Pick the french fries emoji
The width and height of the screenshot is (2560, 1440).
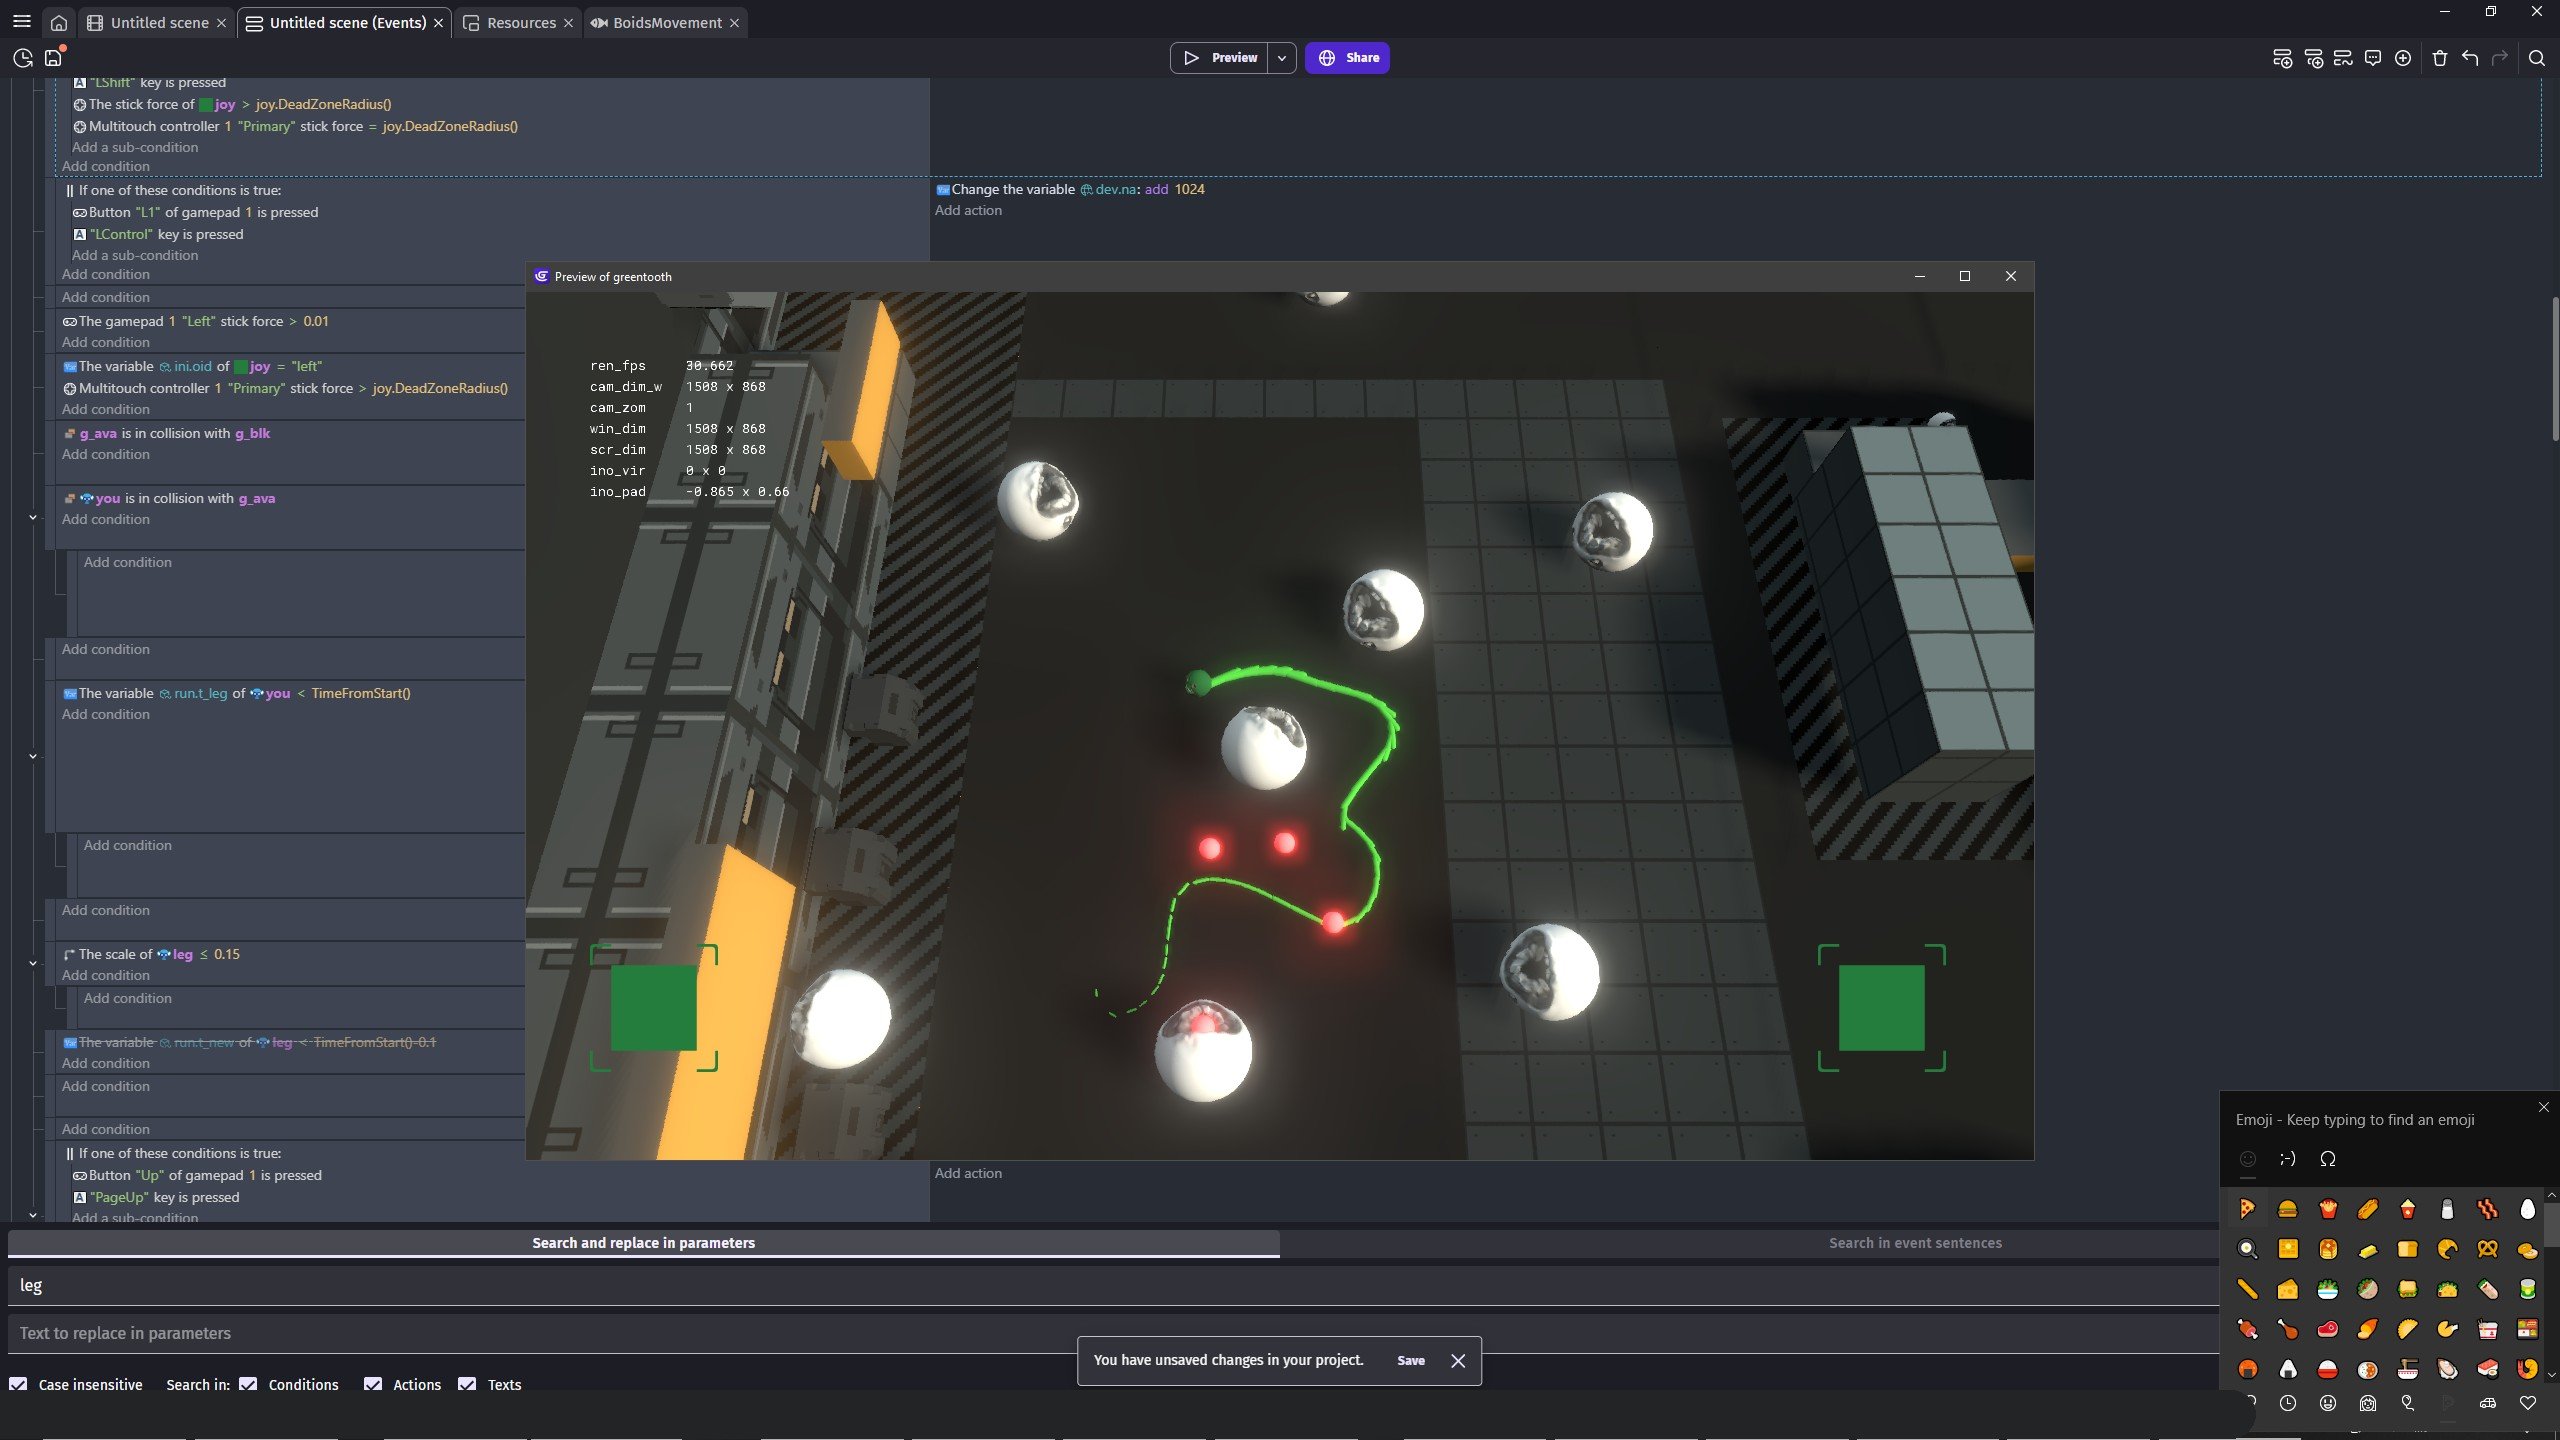[x=2327, y=1209]
